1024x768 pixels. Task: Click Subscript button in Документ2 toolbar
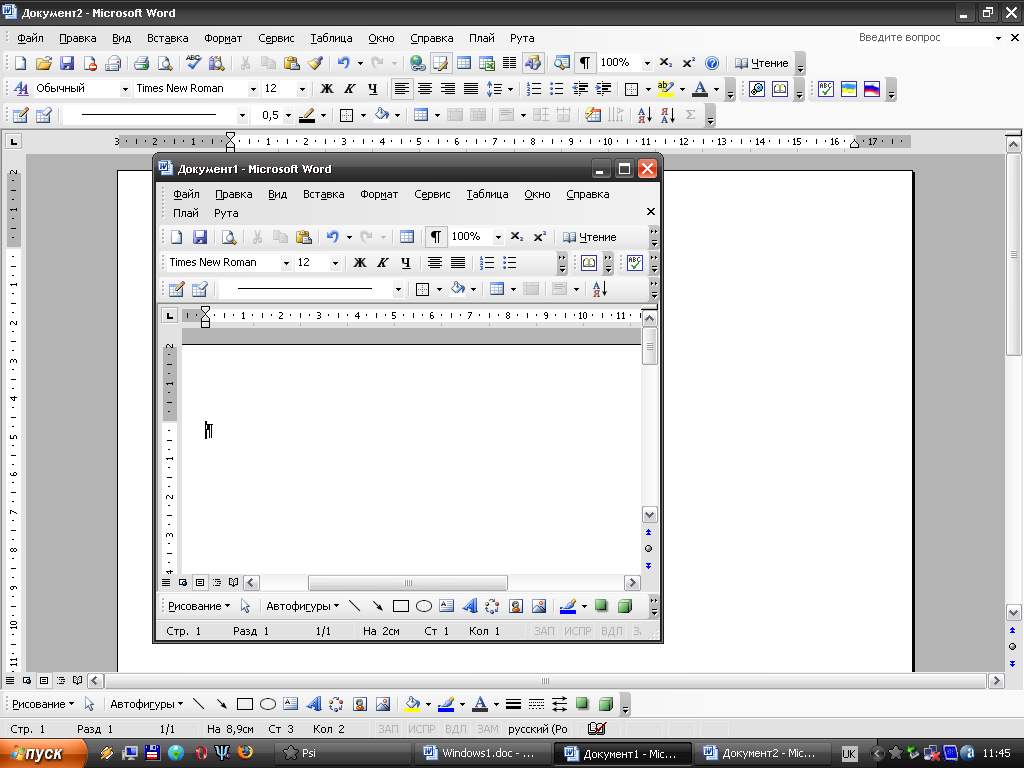point(665,63)
